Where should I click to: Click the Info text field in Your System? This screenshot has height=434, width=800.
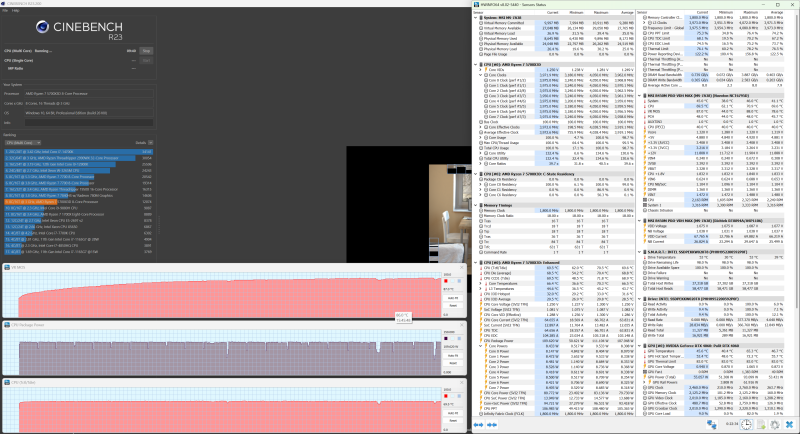click(90, 123)
